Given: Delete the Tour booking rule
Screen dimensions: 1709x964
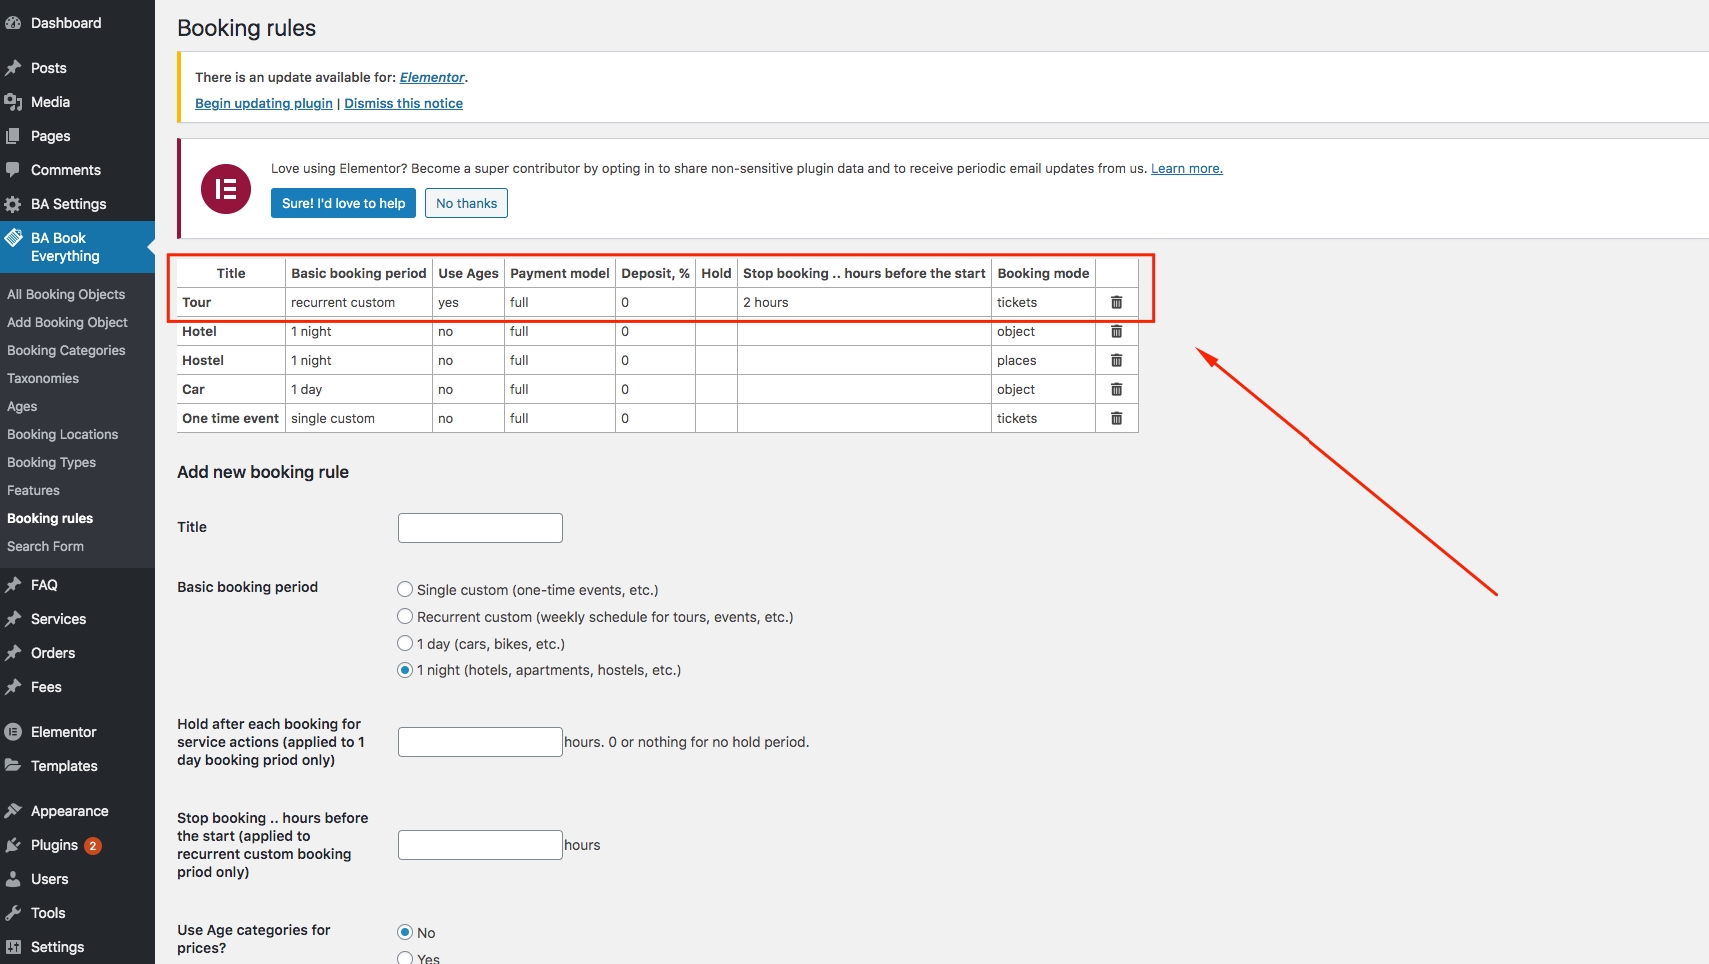Looking at the screenshot, I should 1116,302.
